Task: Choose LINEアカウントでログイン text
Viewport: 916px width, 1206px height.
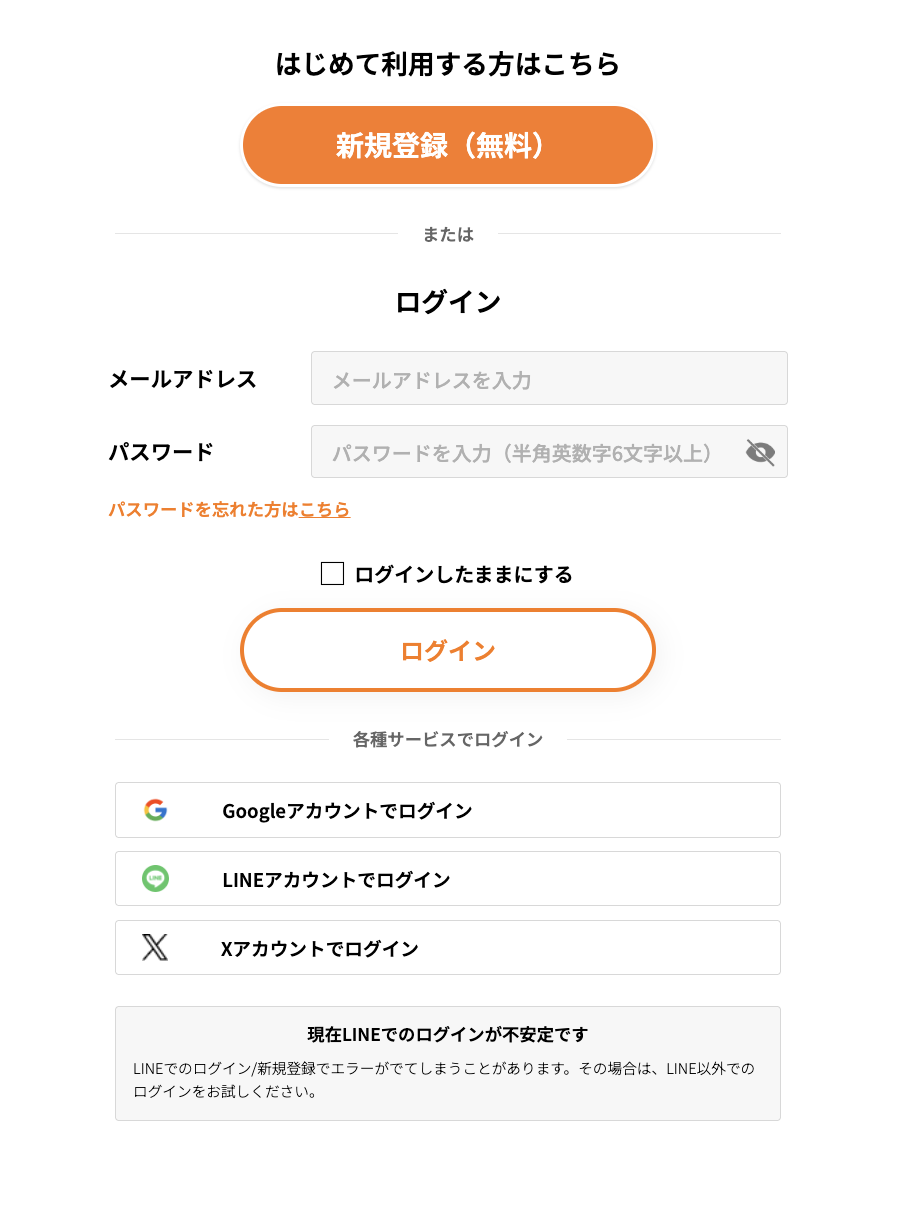Action: pos(336,880)
